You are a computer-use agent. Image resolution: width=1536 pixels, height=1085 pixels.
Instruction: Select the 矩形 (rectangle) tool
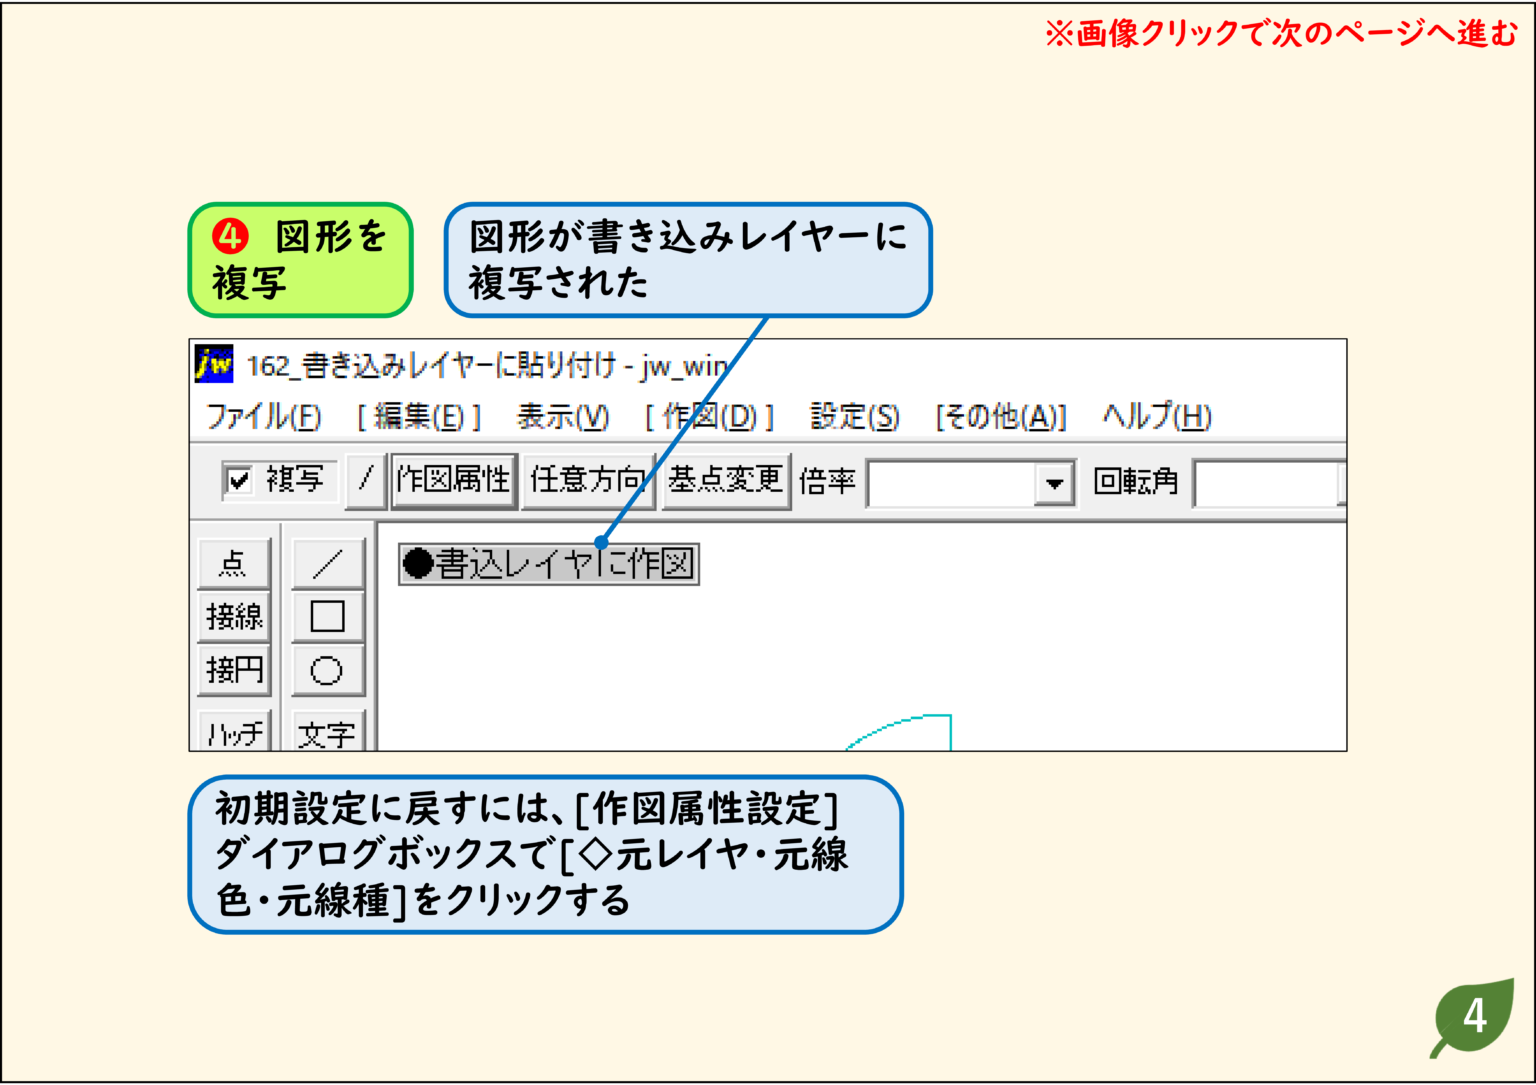click(x=327, y=616)
